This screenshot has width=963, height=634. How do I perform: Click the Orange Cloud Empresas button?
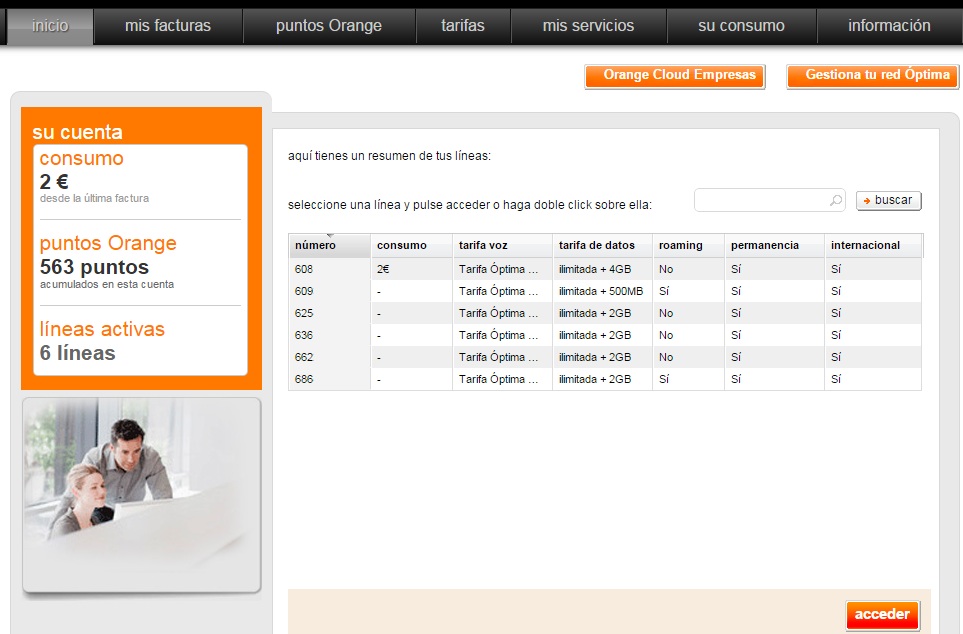coord(675,76)
